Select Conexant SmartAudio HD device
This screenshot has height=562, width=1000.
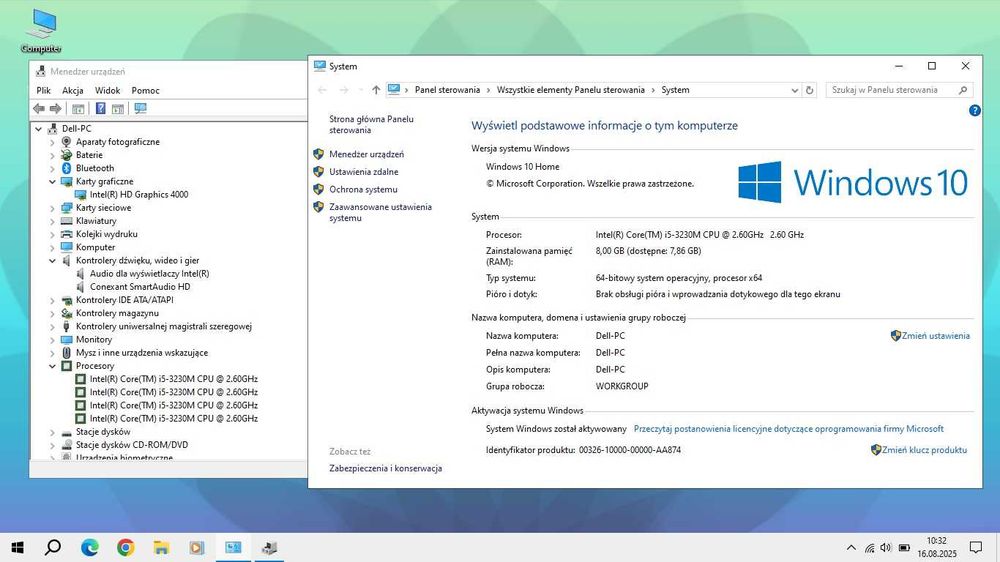tap(140, 287)
